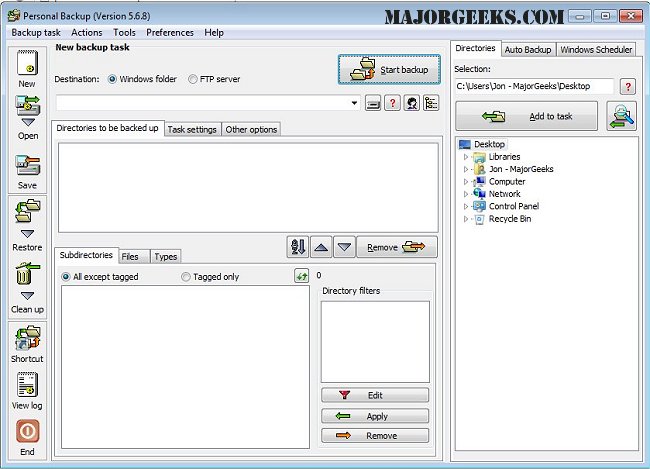Select the Directories tab

(x=475, y=48)
